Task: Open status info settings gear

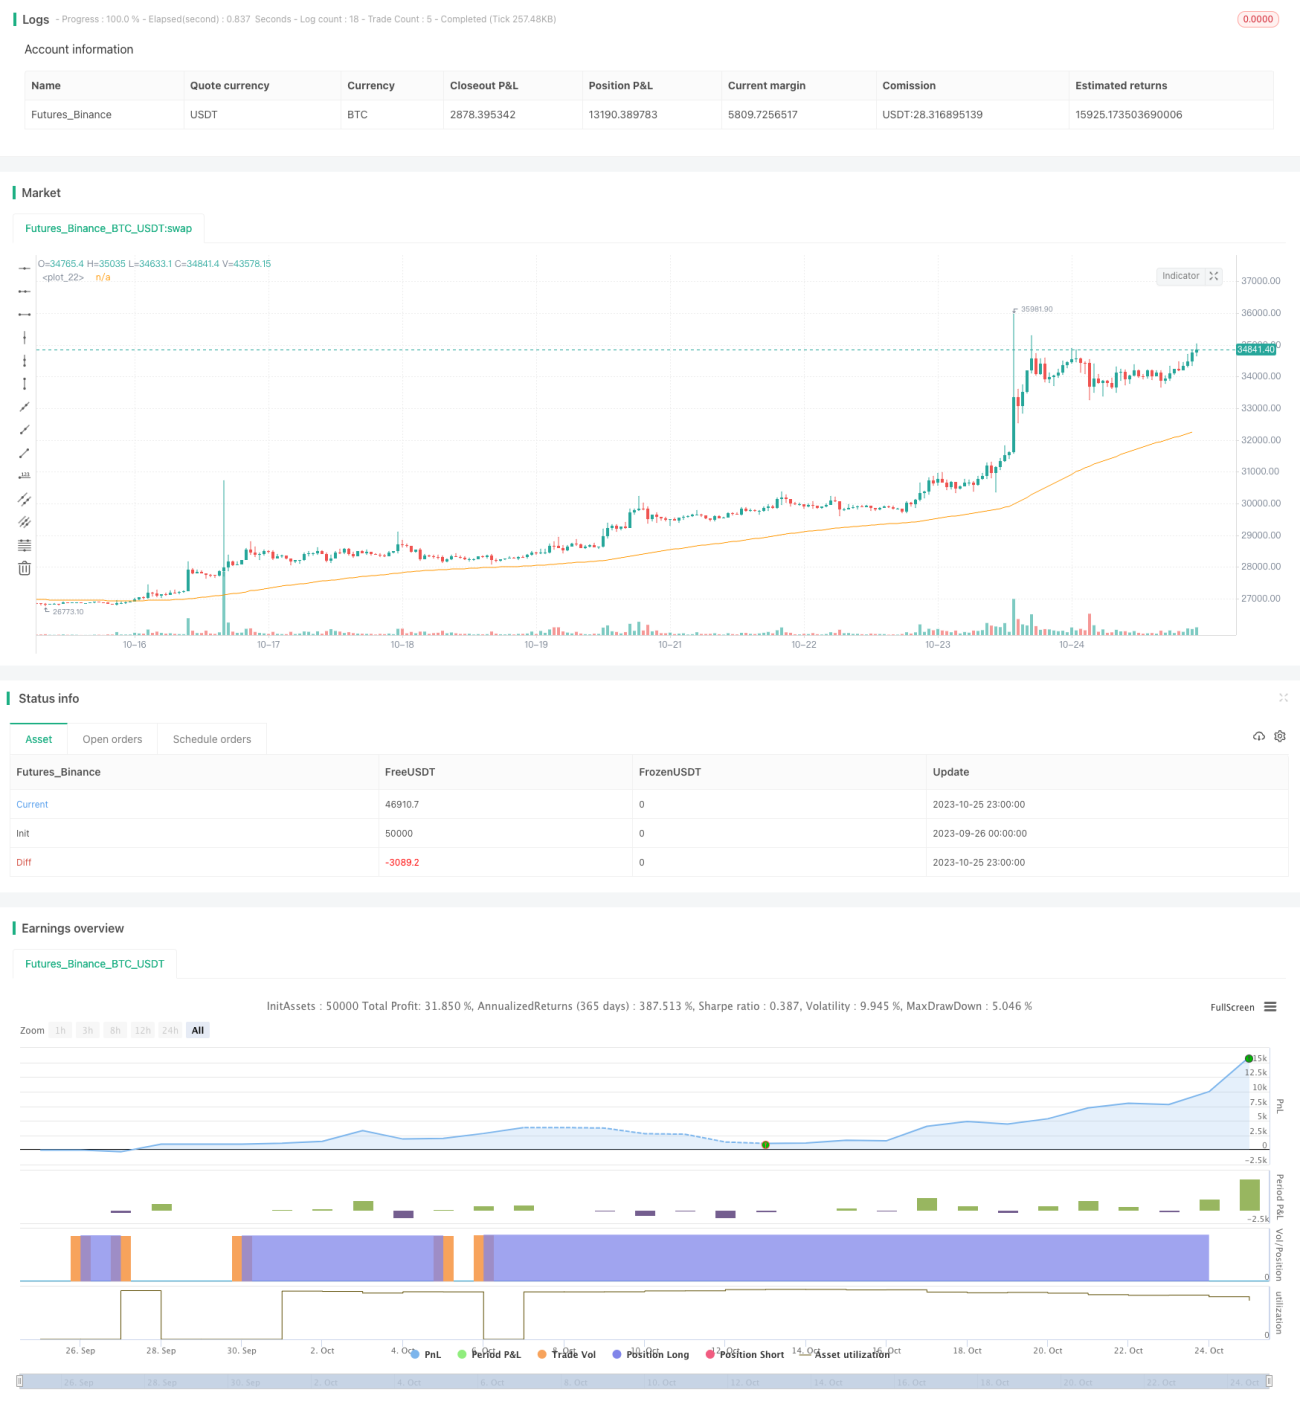Action: 1280,736
